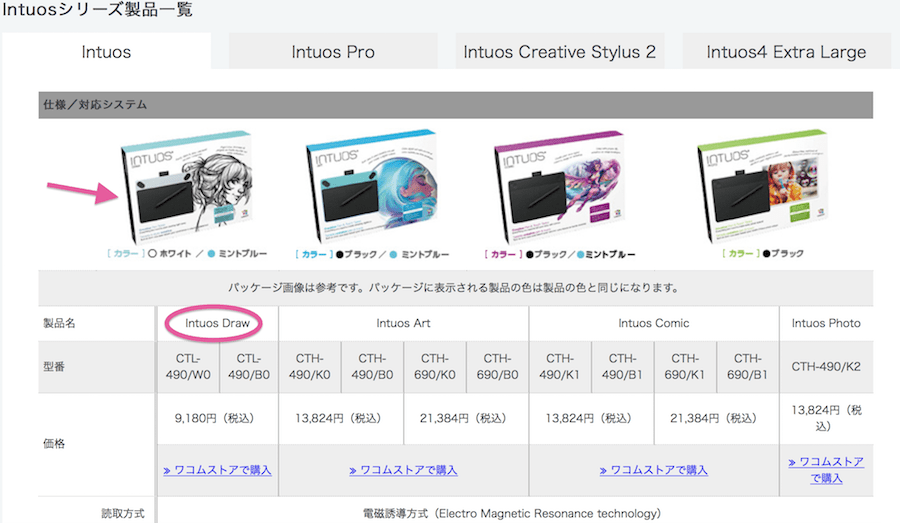Click model number CTH-690/K1
900x523 pixels.
pos(685,367)
